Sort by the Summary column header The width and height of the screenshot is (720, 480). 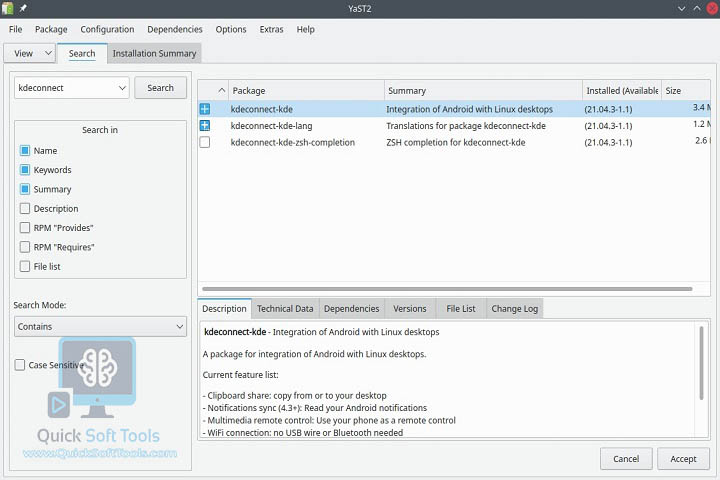click(483, 90)
